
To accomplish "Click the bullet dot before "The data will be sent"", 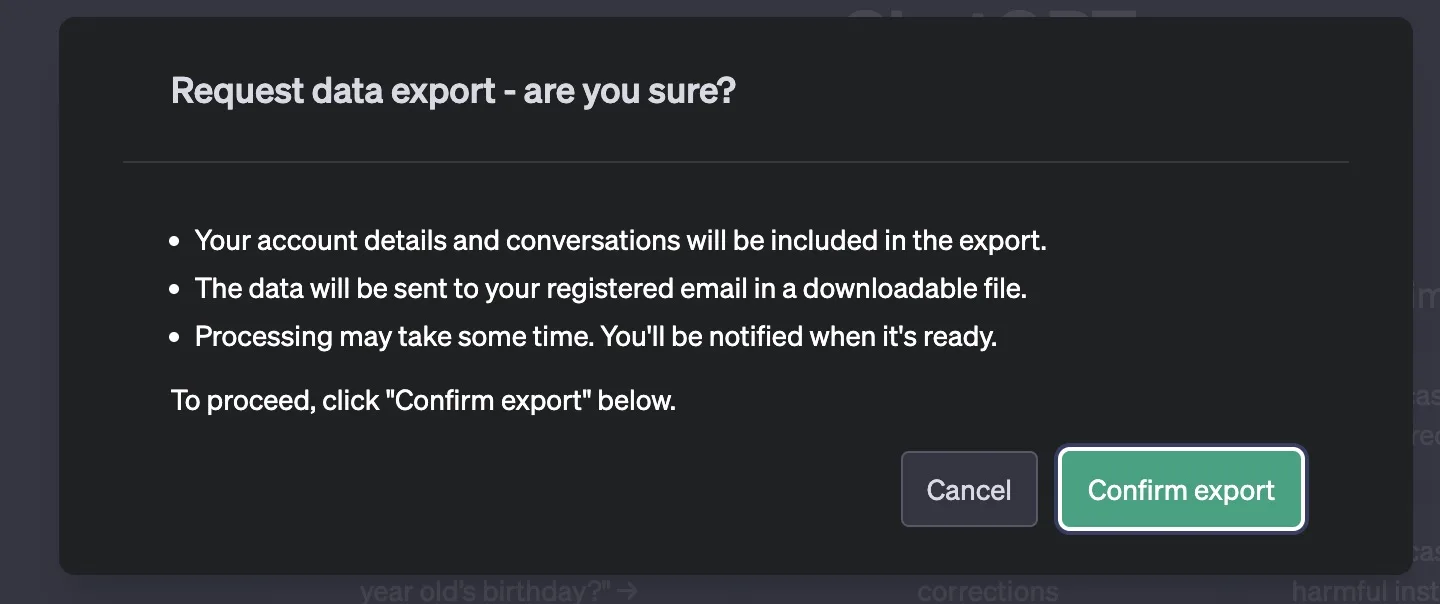I will click(175, 290).
